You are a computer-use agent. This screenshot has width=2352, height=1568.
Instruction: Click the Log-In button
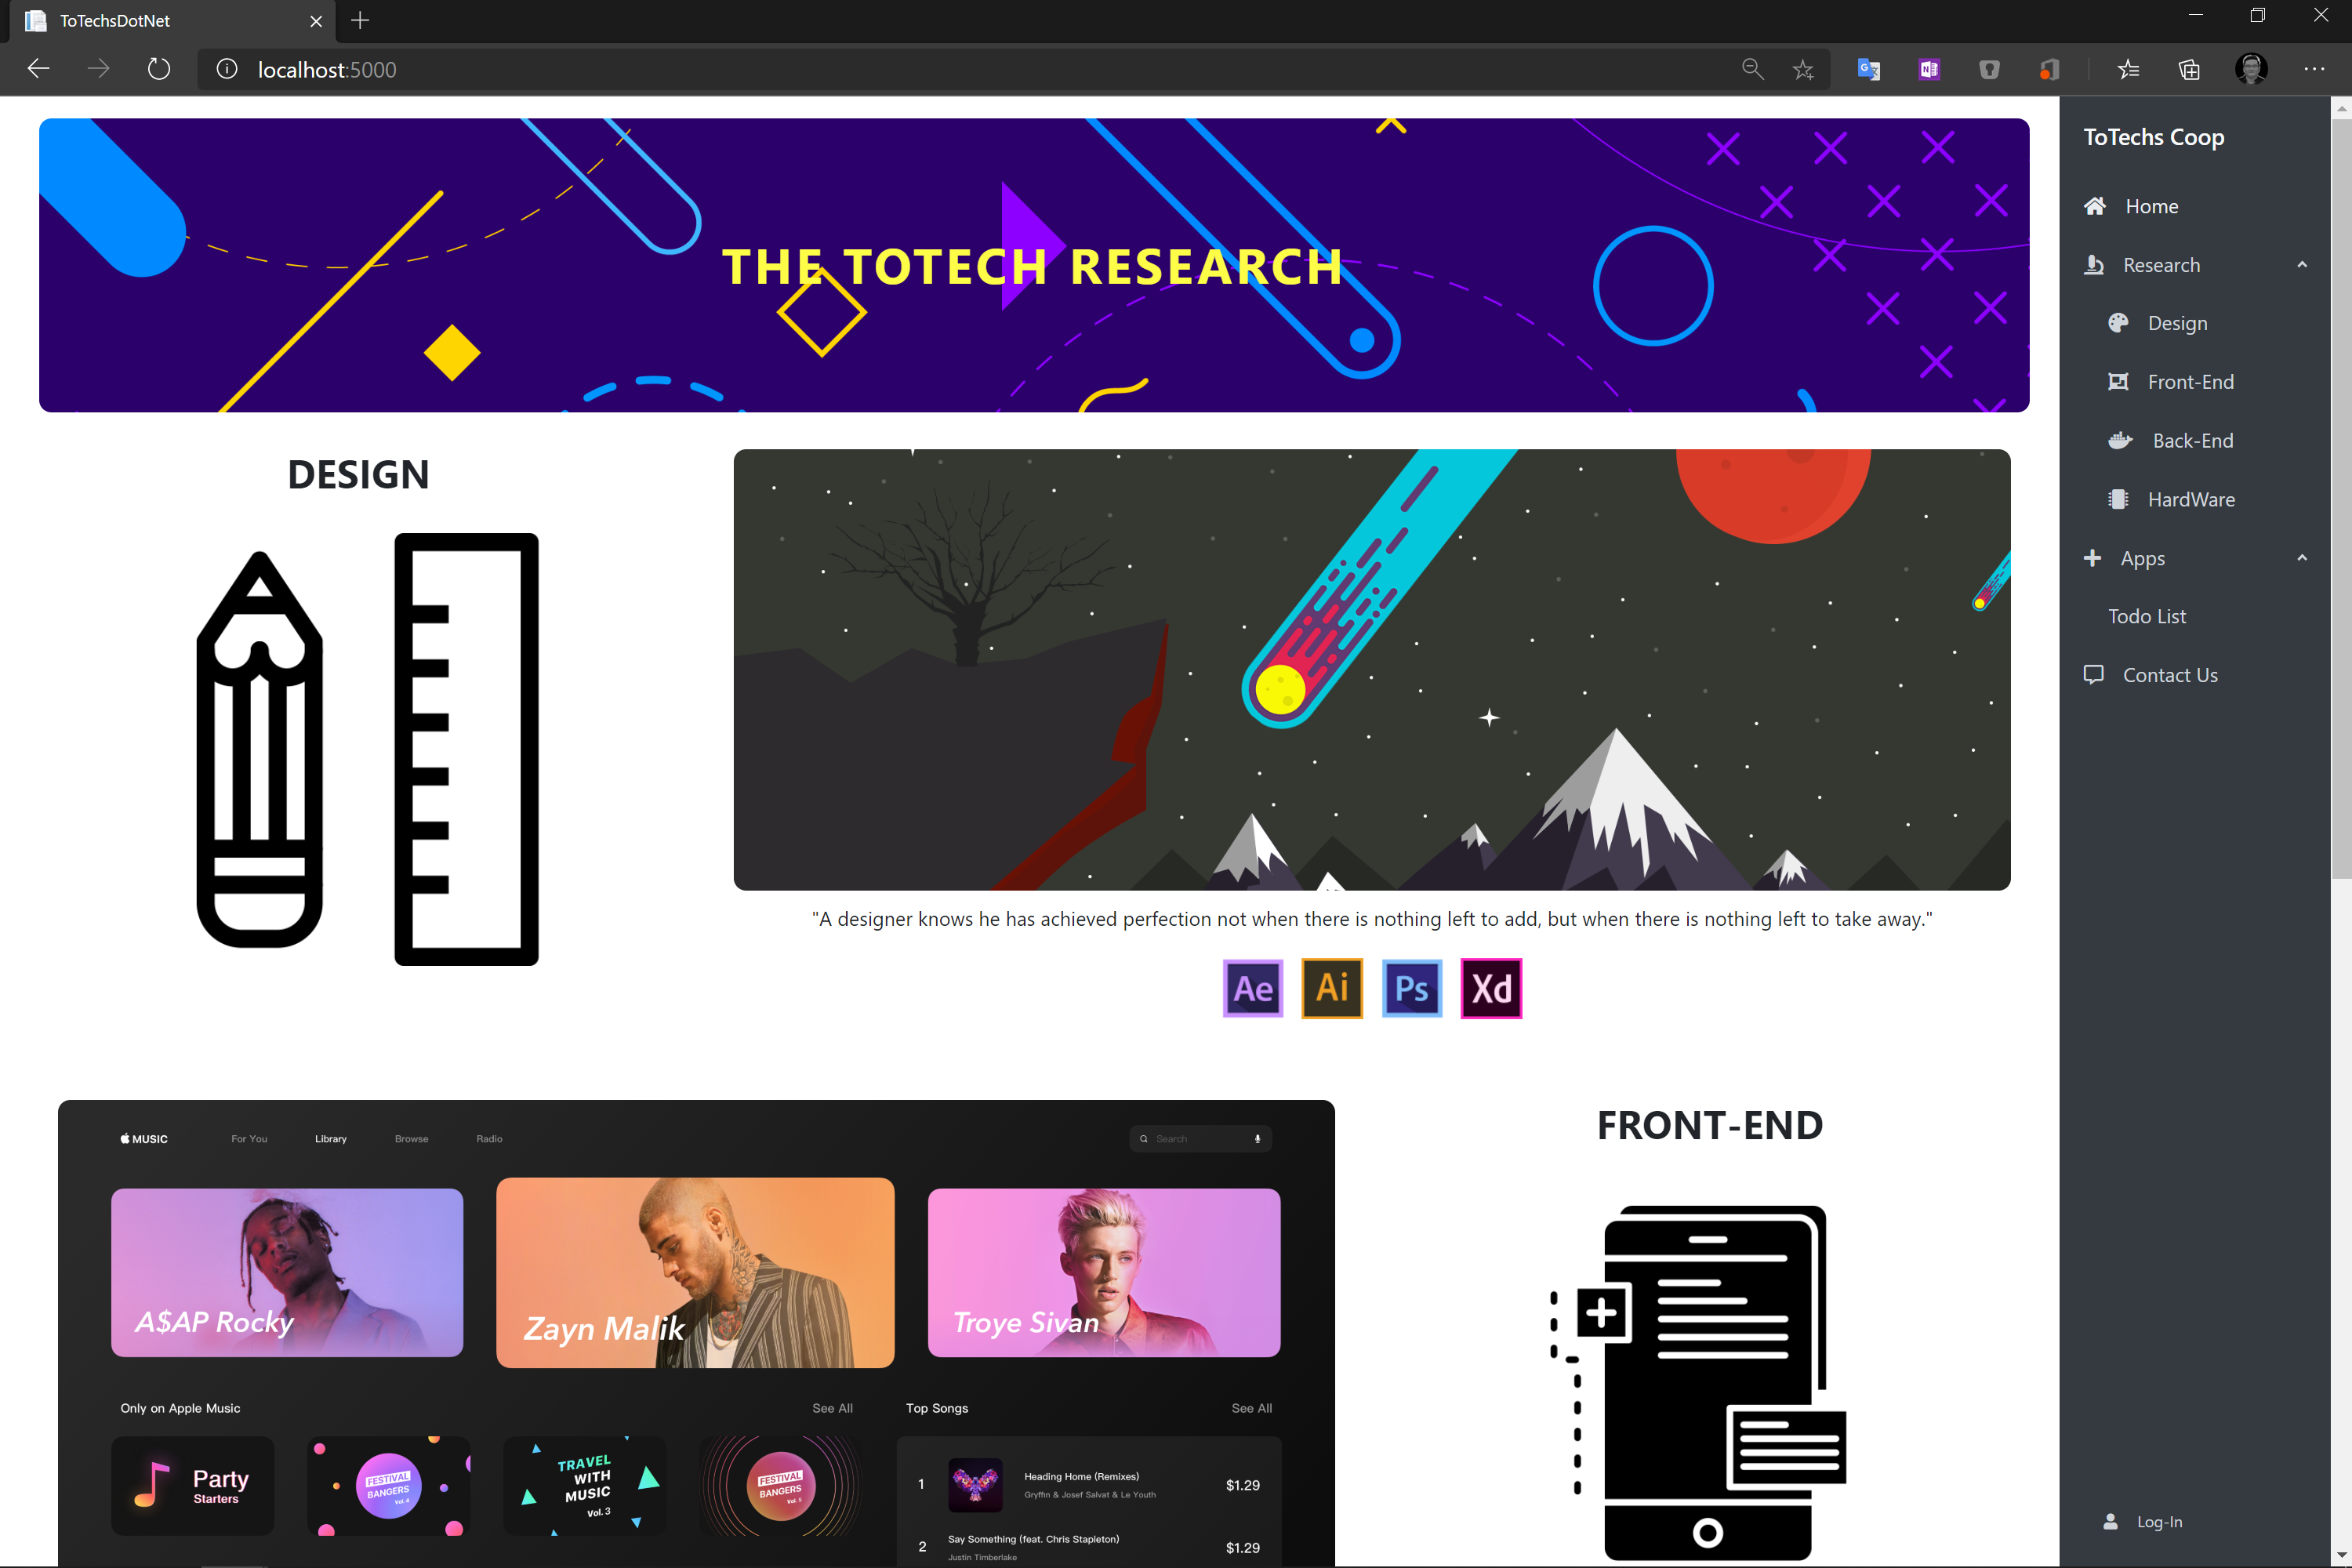pyautogui.click(x=2158, y=1521)
